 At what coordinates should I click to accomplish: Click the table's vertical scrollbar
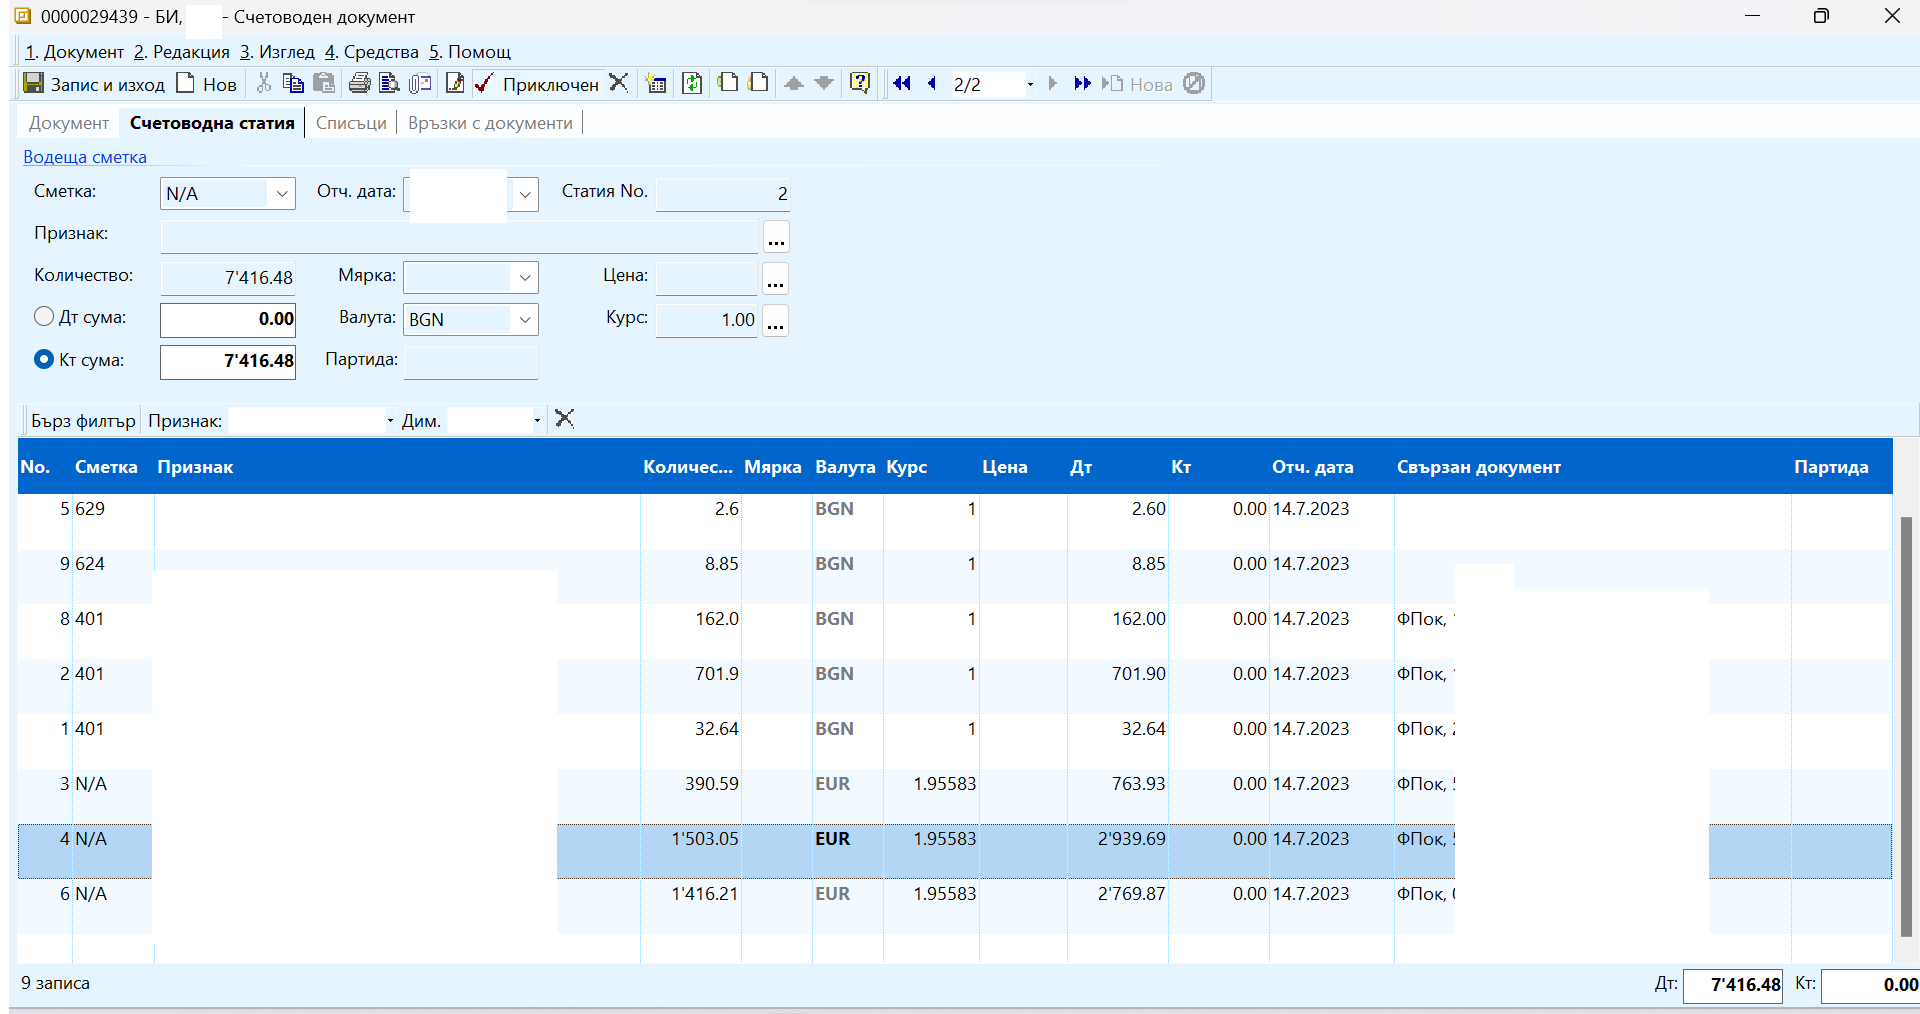point(1905,725)
